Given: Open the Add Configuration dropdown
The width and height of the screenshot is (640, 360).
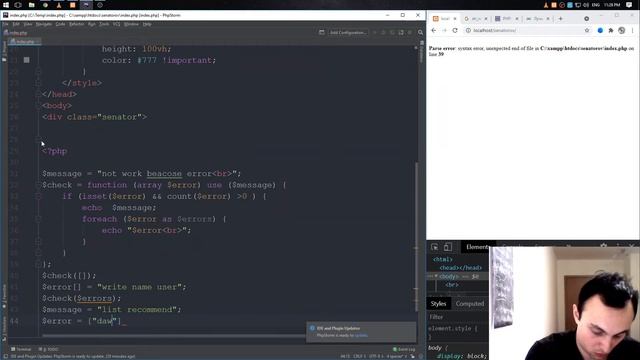Looking at the screenshot, I should (348, 32).
